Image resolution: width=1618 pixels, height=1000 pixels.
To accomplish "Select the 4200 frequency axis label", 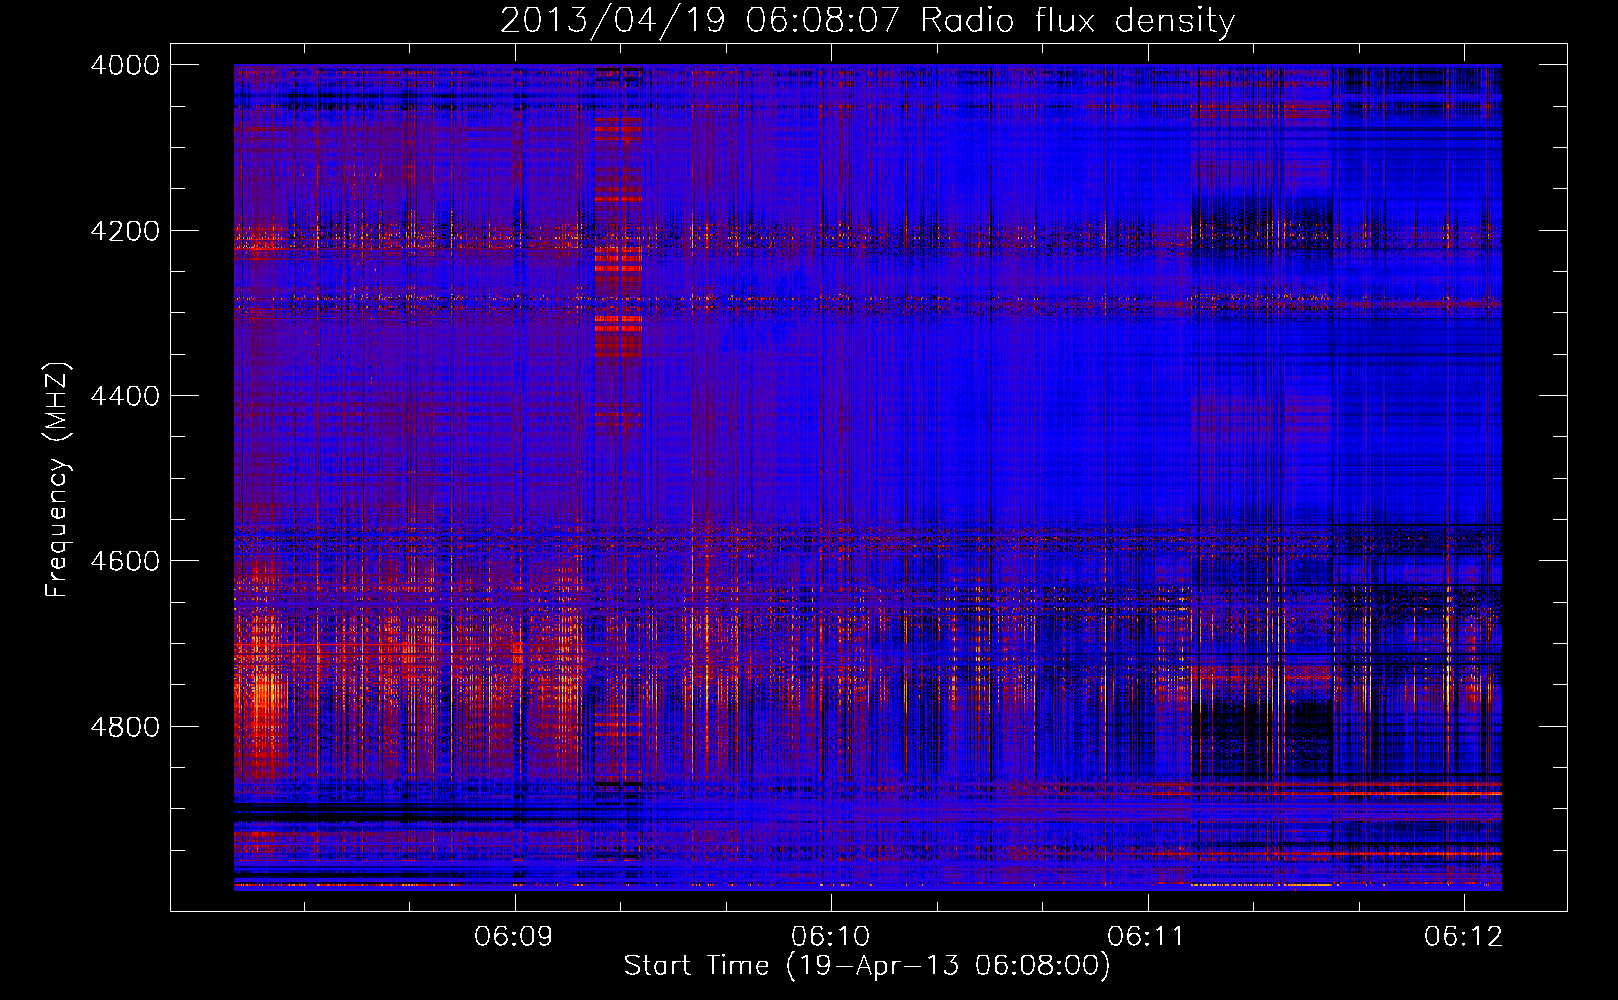I will point(125,231).
